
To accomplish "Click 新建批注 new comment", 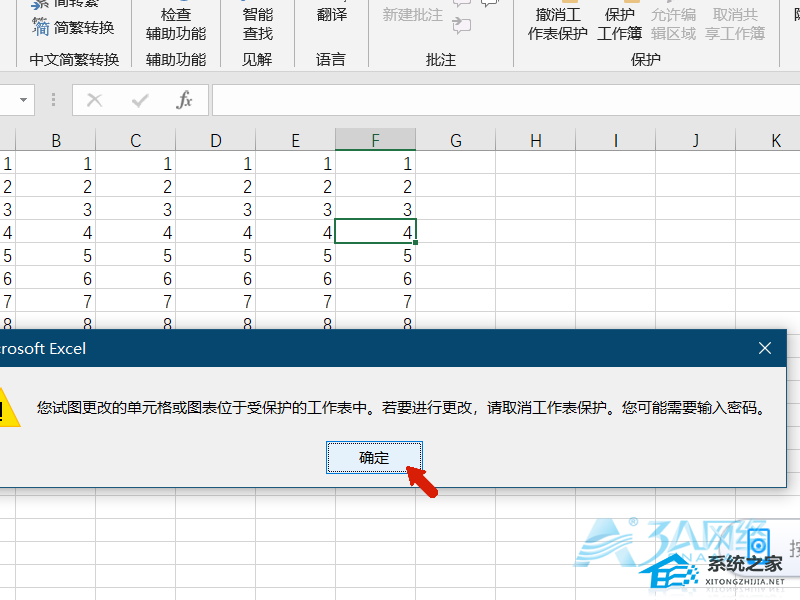I will 412,14.
